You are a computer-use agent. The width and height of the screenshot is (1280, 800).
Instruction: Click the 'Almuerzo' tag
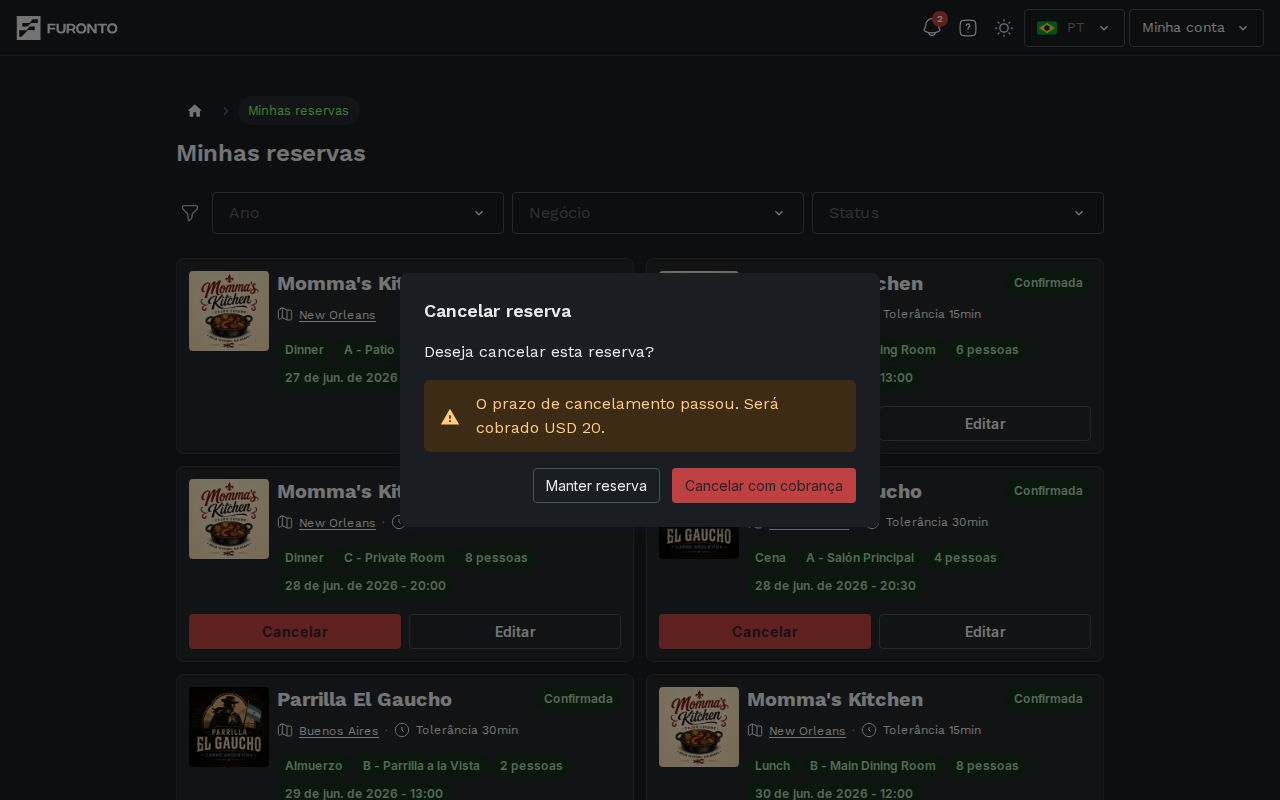pos(313,766)
